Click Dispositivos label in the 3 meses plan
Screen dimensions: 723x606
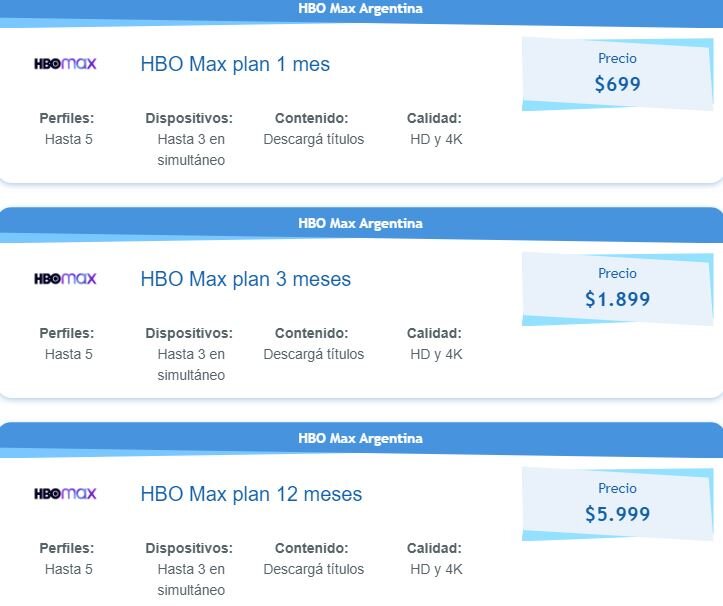pos(189,333)
